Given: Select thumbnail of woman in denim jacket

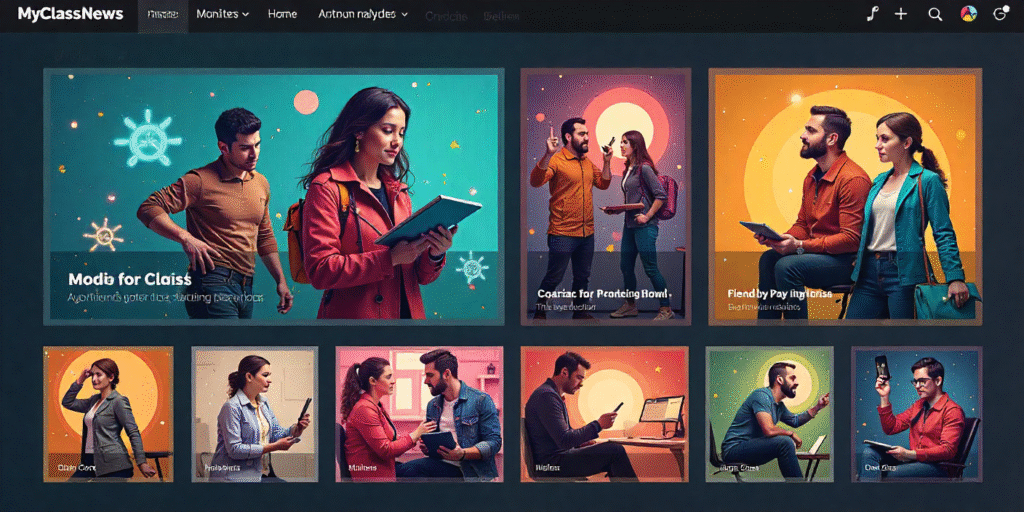Looking at the screenshot, I should (255, 414).
